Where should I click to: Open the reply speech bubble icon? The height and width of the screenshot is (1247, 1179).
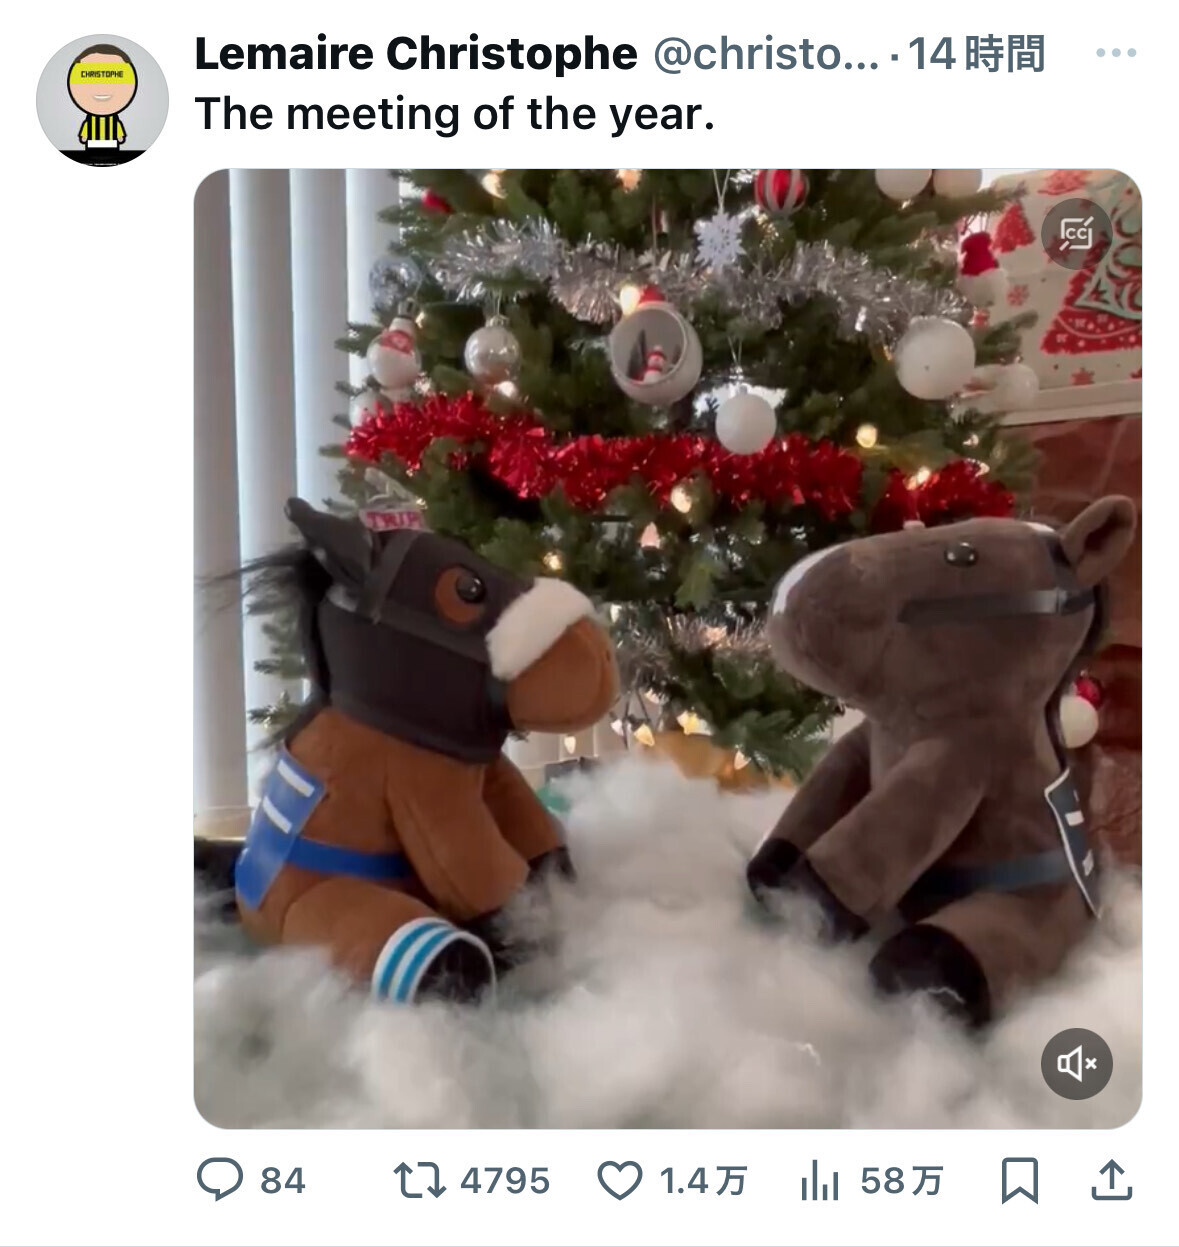219,1181
